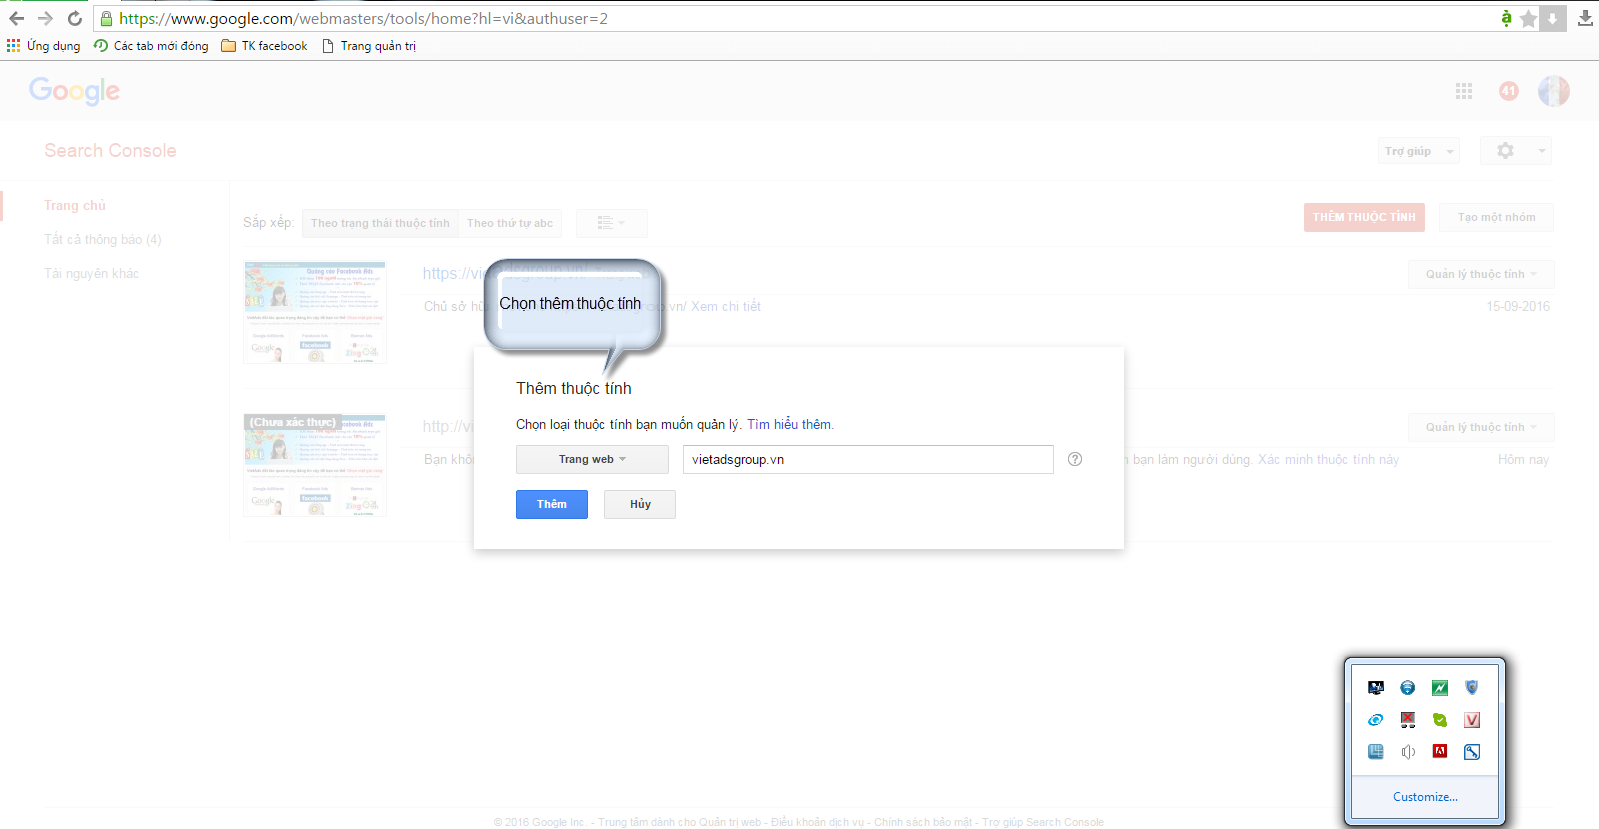The image size is (1599, 829).
Task: Click the browser address bar
Action: pyautogui.click(x=800, y=18)
